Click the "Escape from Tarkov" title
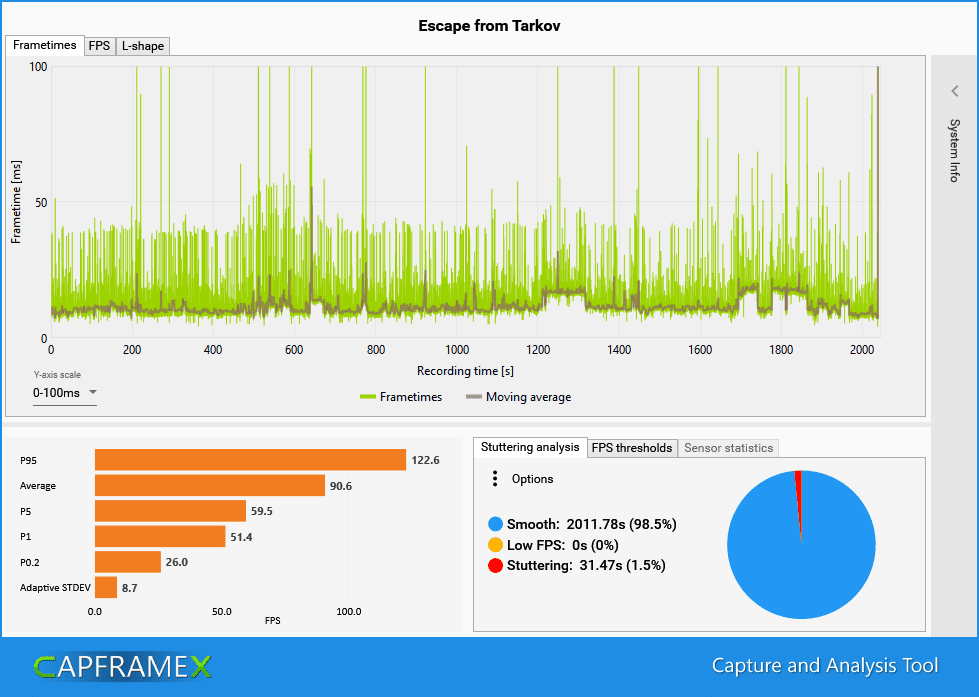 490,26
